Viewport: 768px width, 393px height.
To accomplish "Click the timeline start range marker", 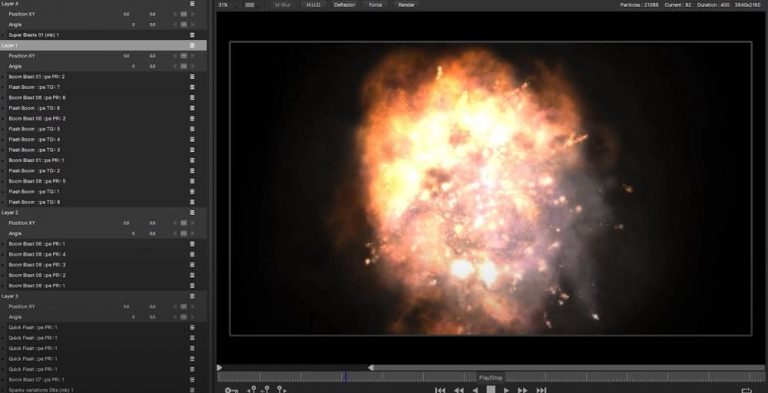I will [x=219, y=368].
